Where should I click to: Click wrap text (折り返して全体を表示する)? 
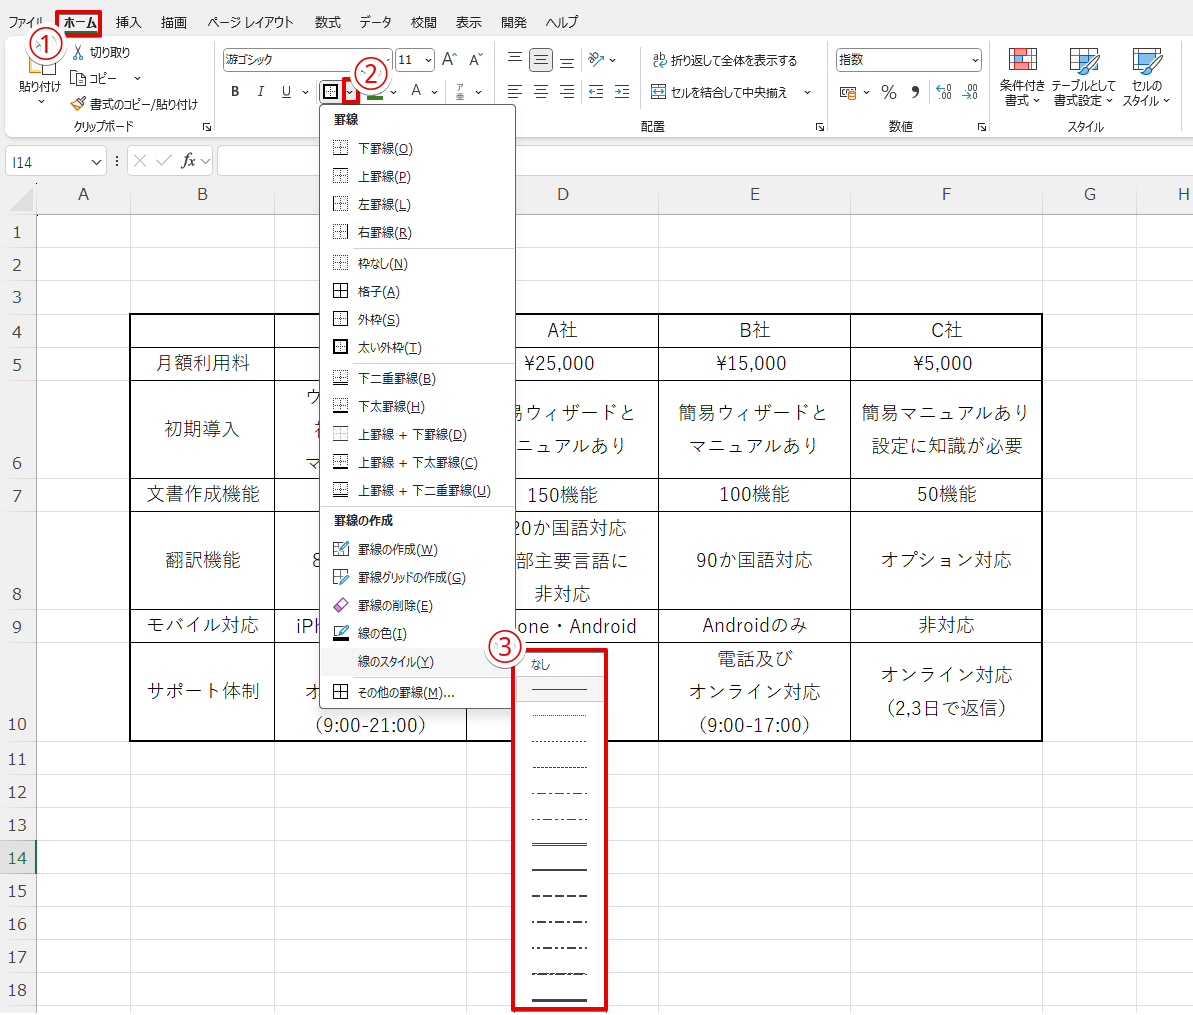tap(725, 60)
